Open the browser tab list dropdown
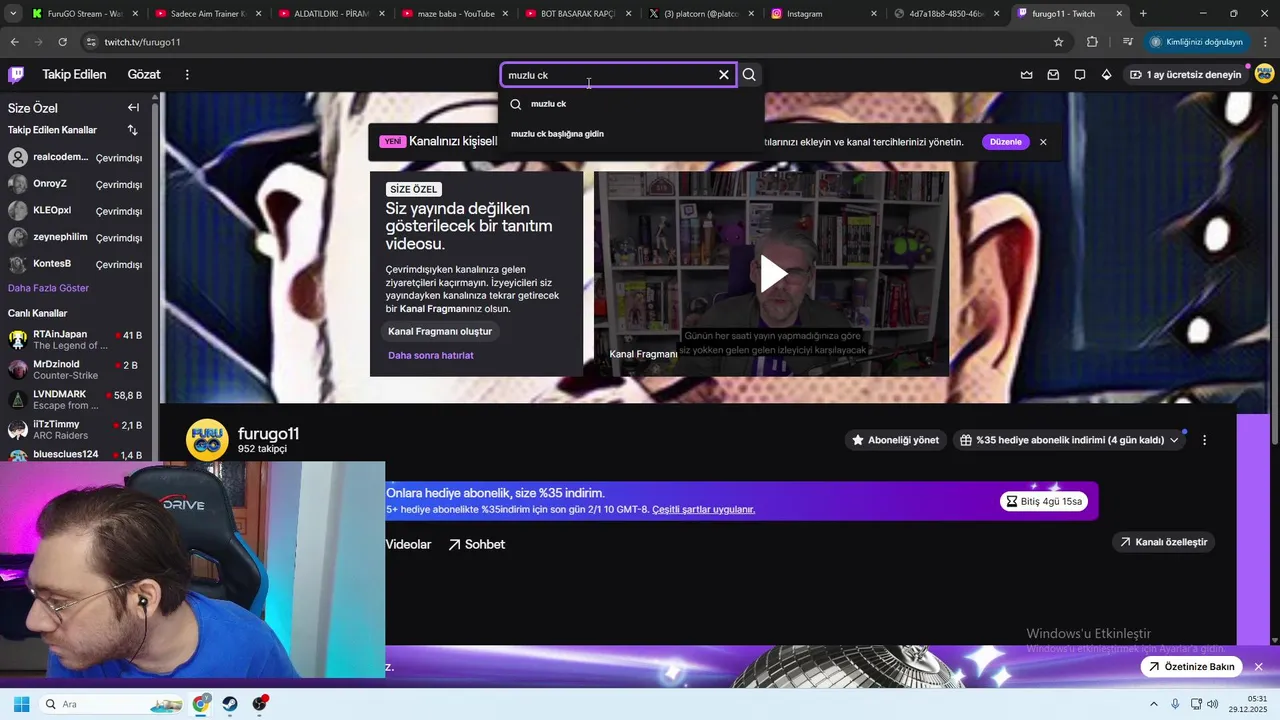This screenshot has width=1280, height=720. [12, 14]
